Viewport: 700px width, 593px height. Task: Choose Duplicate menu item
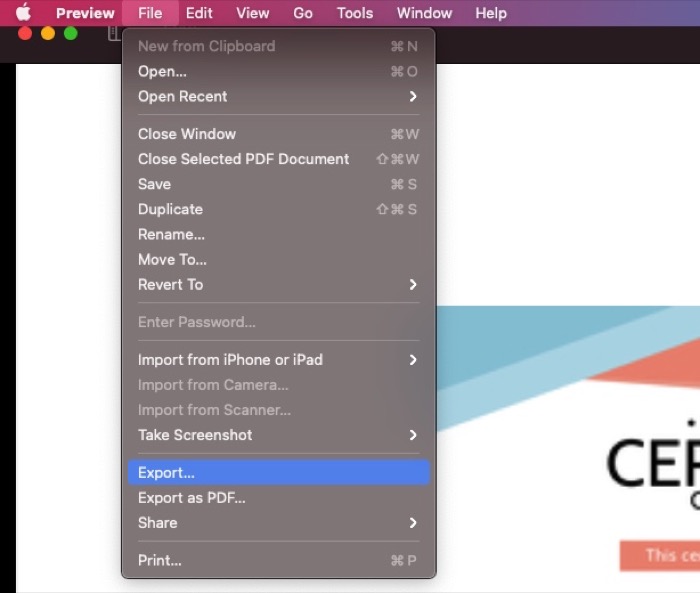click(279, 209)
